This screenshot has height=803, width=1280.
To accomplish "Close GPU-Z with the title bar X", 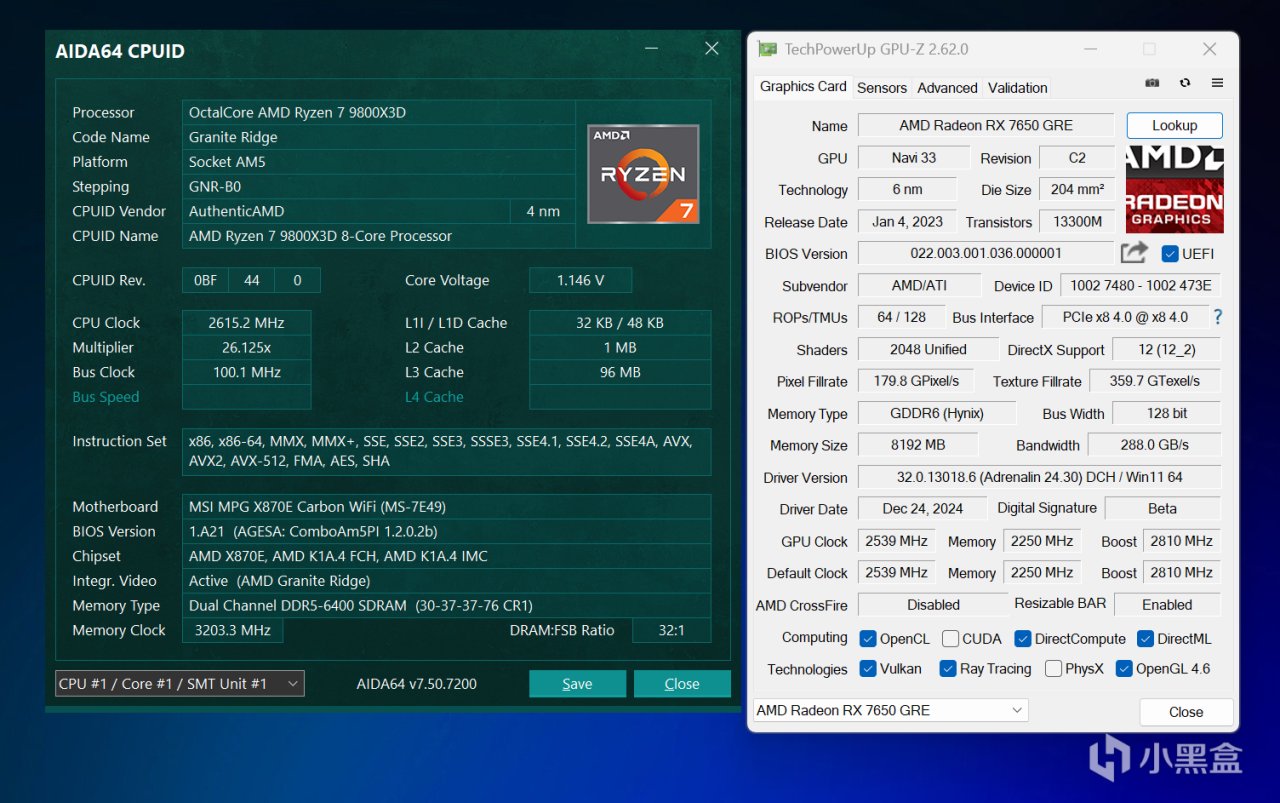I will point(1210,49).
